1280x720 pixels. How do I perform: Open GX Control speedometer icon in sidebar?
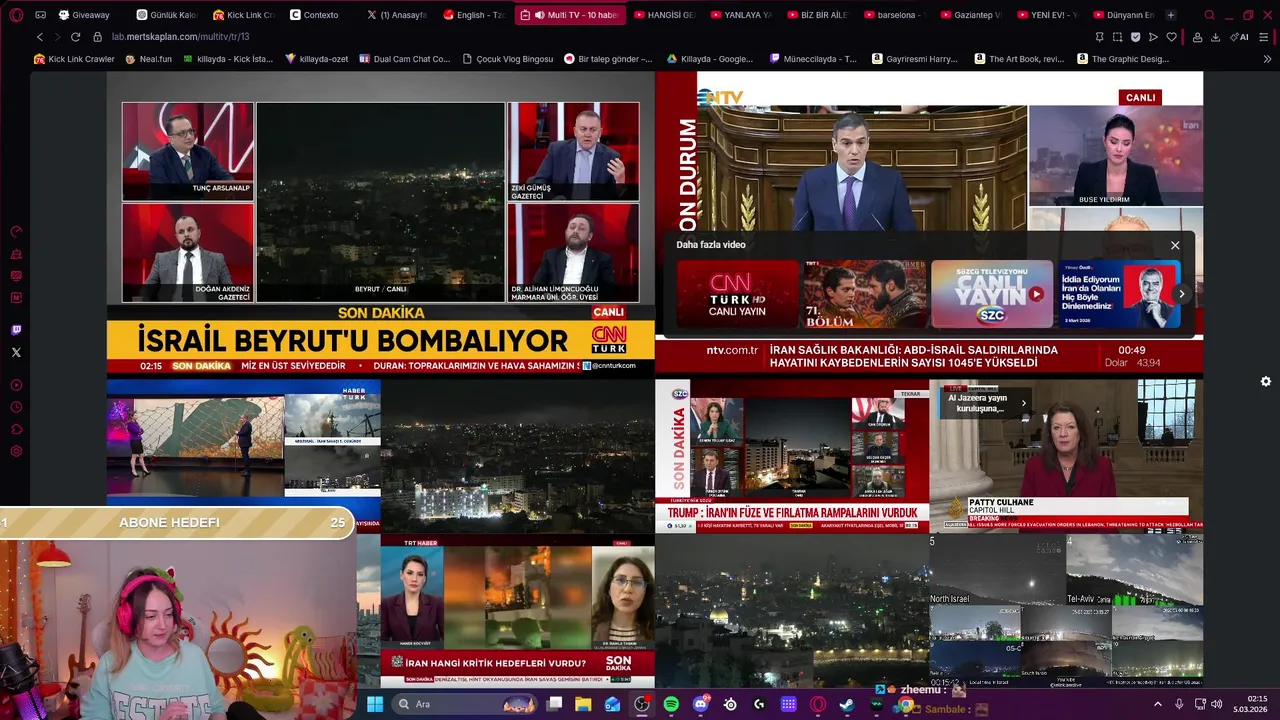point(16,232)
